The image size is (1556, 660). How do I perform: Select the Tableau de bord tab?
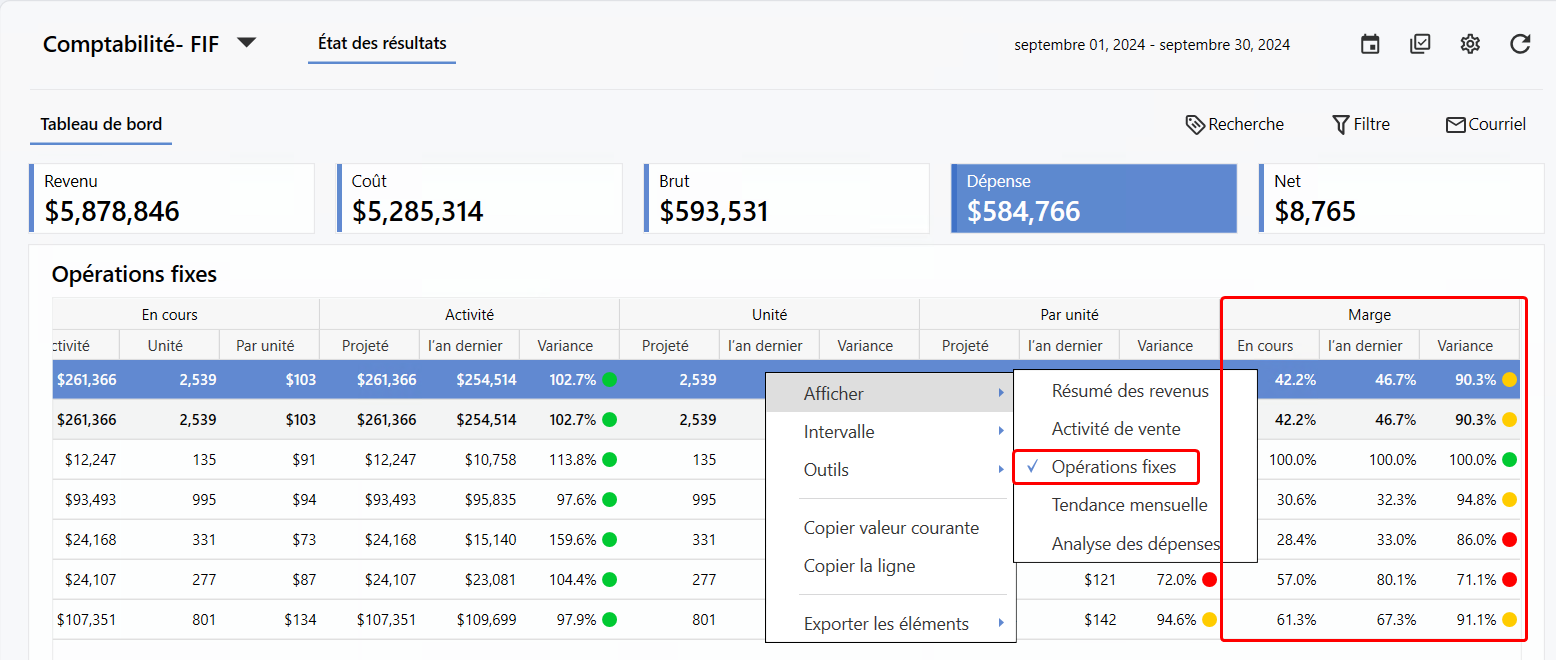(101, 125)
